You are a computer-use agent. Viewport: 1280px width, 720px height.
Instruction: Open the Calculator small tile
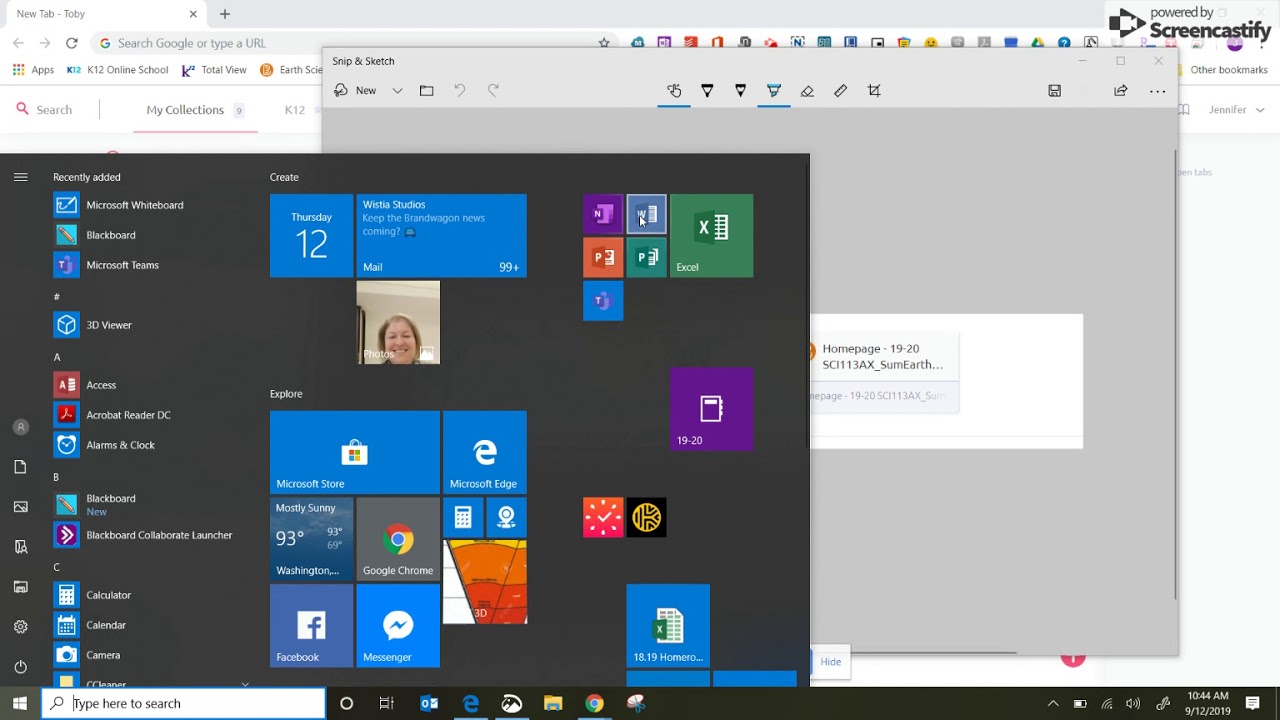click(463, 517)
